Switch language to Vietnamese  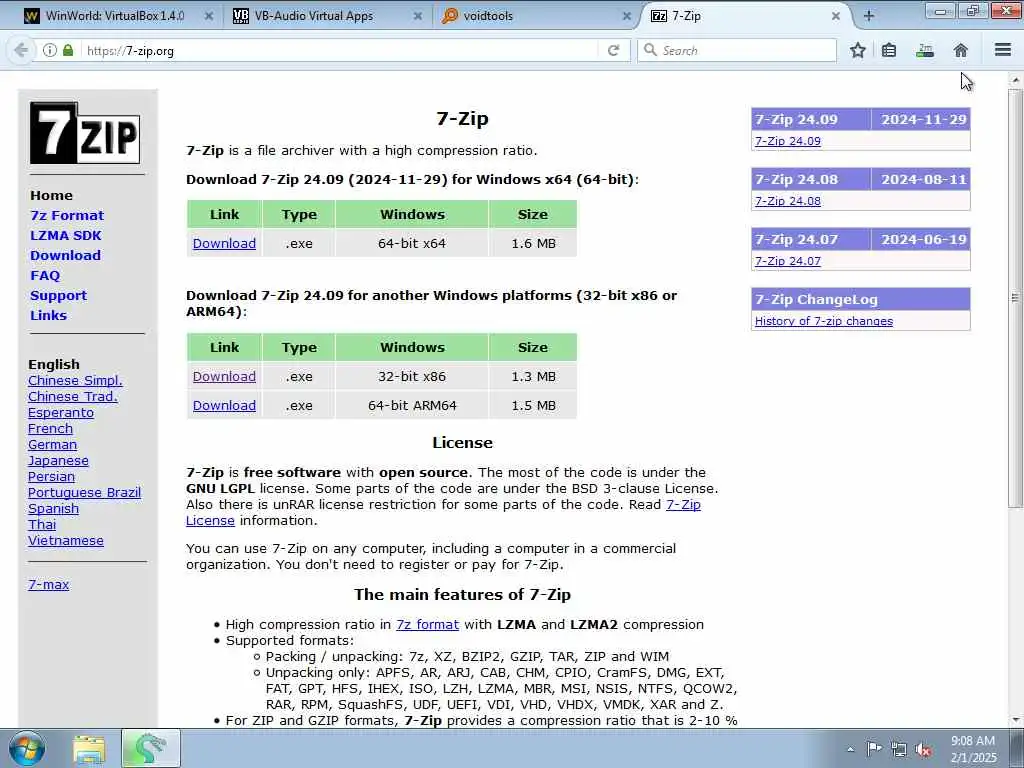coord(65,541)
